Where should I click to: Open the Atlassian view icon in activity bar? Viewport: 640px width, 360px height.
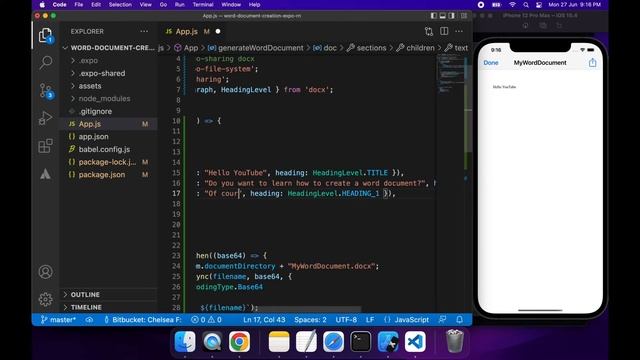coord(45,174)
